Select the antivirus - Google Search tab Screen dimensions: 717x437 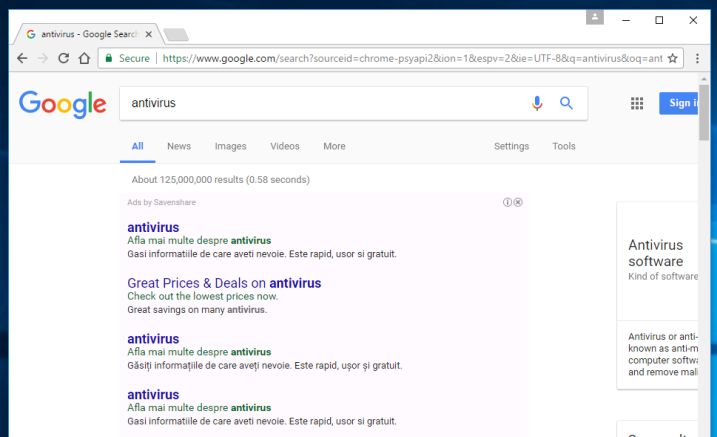(x=89, y=34)
